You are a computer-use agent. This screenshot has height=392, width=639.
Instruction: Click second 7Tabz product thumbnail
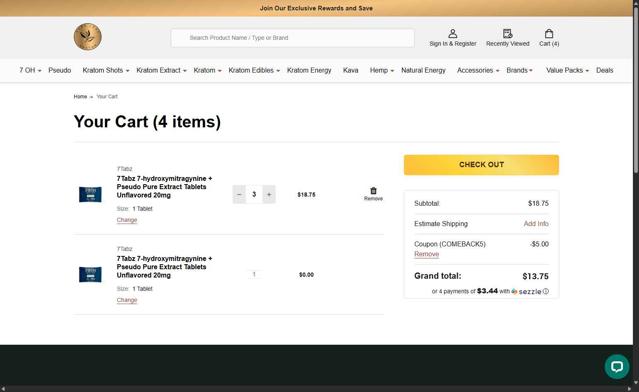pyautogui.click(x=90, y=274)
